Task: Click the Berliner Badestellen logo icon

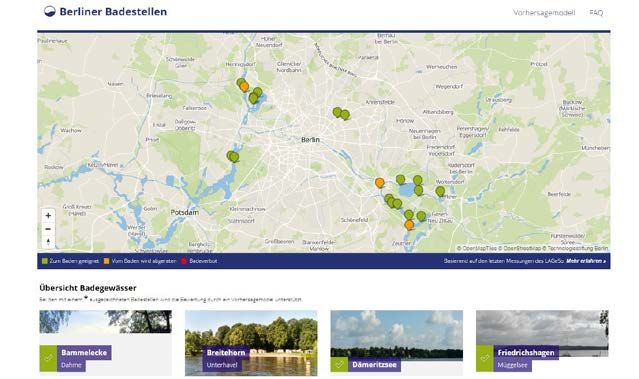Action: 49,12
